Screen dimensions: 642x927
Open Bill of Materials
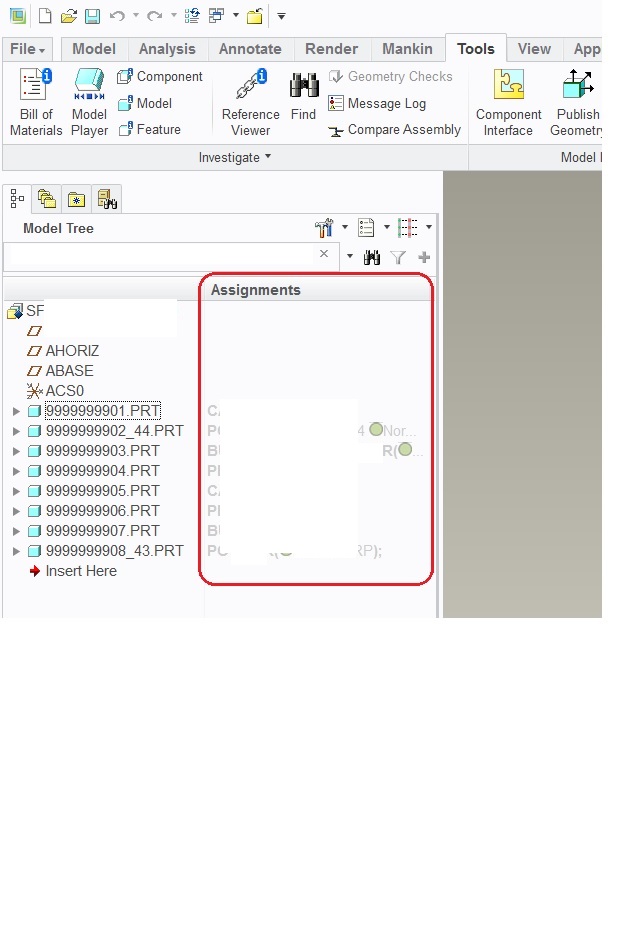tap(36, 102)
